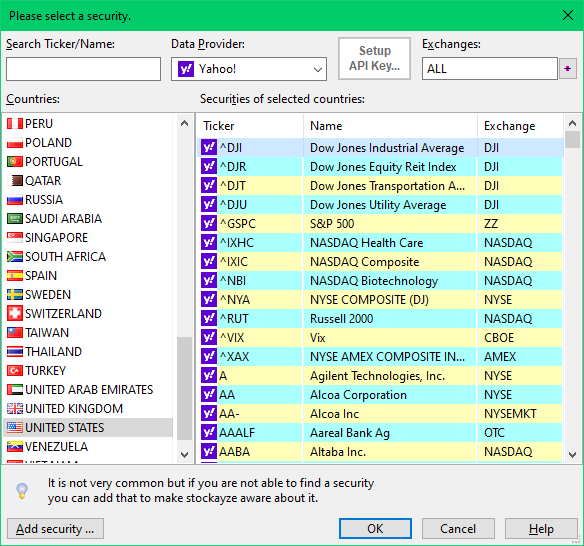Viewport: 584px width, 546px height.
Task: Click the United Arab Emirates flag icon
Action: 15,390
